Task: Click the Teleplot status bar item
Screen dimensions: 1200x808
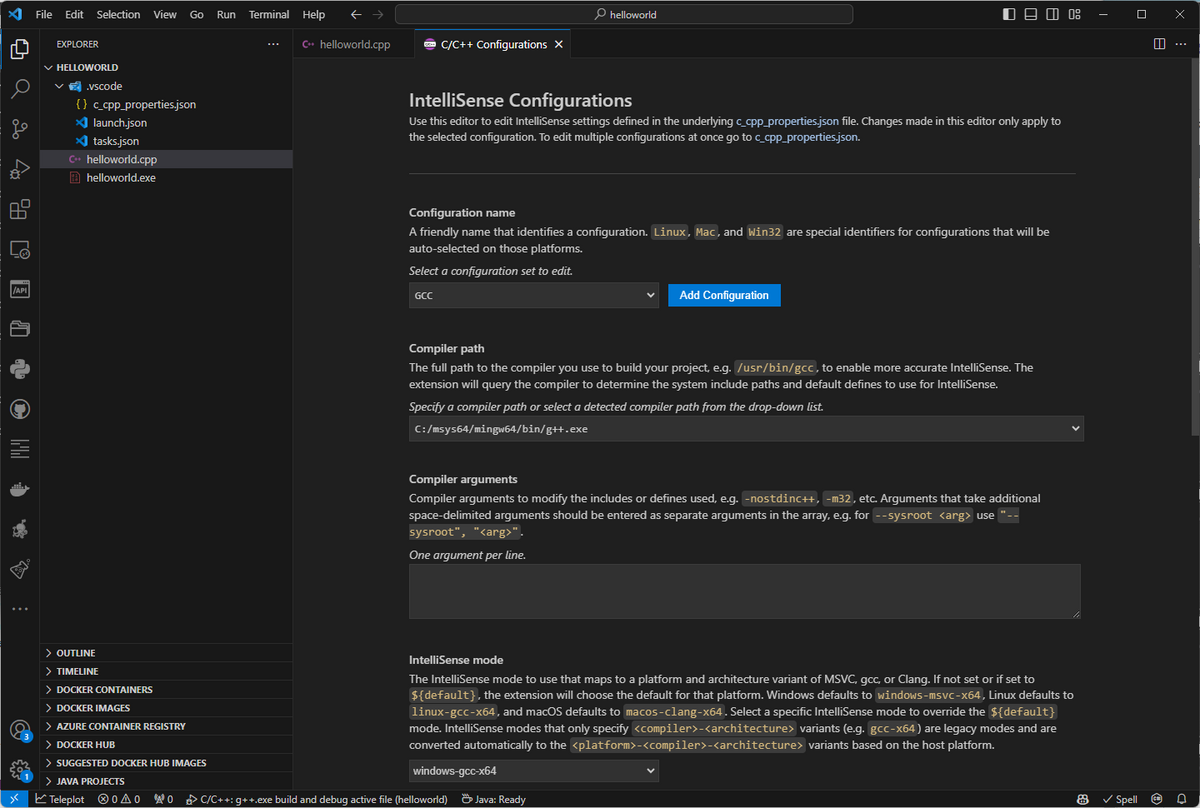Action: pyautogui.click(x=61, y=799)
